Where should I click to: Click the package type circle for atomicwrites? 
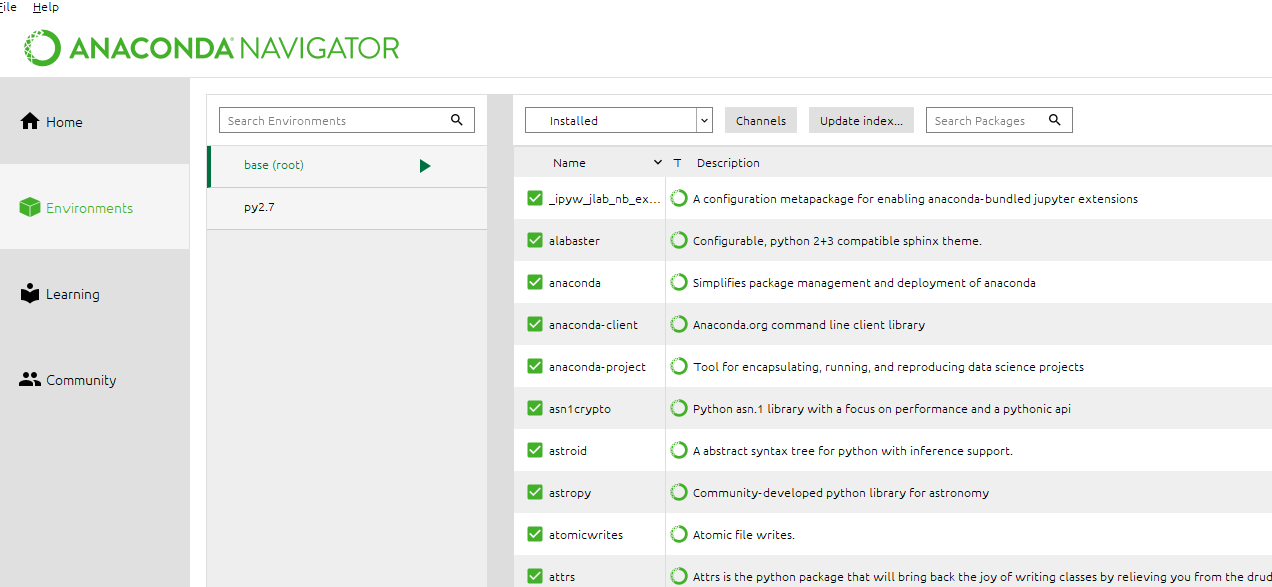(679, 534)
